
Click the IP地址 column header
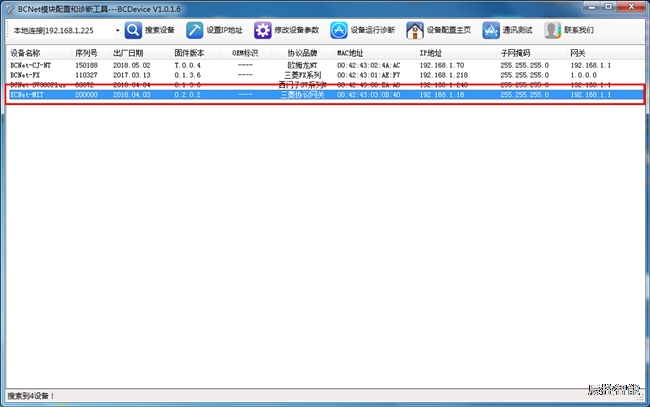[430, 52]
